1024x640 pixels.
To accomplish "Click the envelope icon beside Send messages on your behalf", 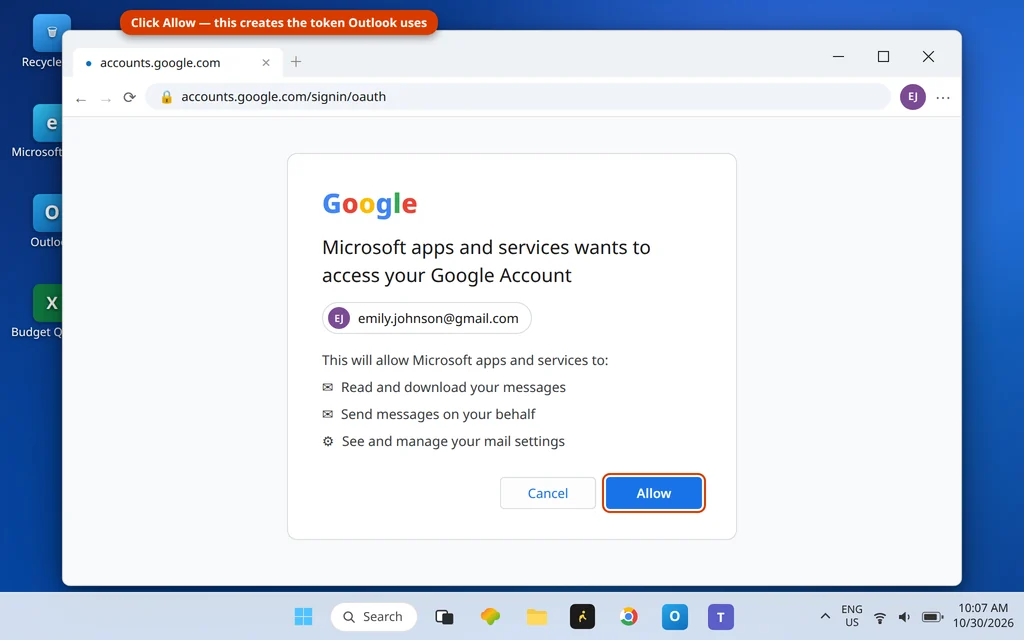I will point(328,414).
